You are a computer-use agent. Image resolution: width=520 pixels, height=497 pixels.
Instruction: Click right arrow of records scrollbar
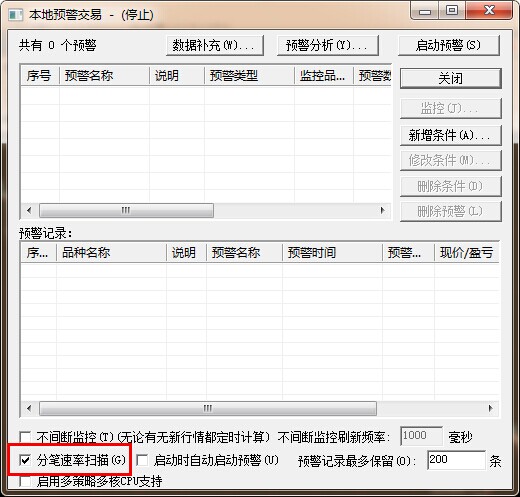coord(490,408)
